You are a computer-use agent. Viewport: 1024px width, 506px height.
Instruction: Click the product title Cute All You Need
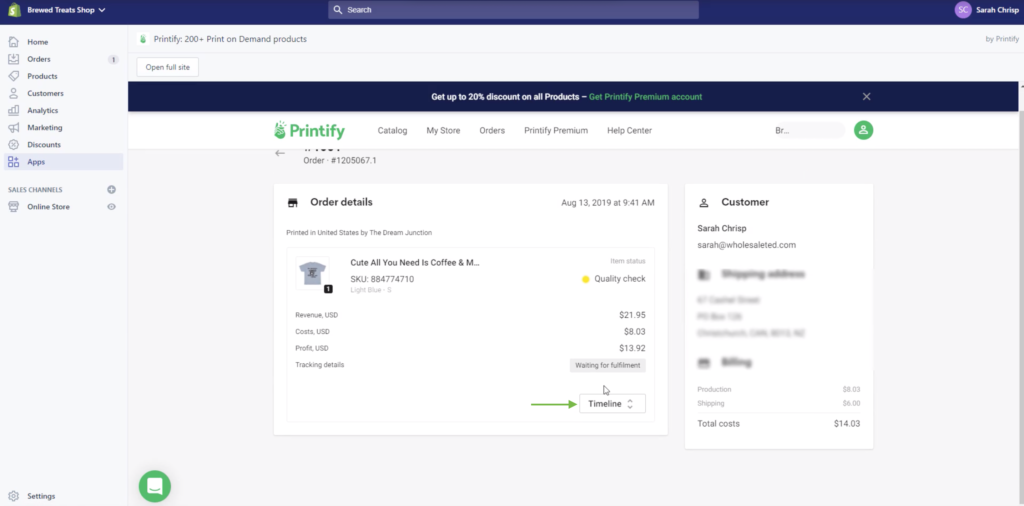(415, 262)
